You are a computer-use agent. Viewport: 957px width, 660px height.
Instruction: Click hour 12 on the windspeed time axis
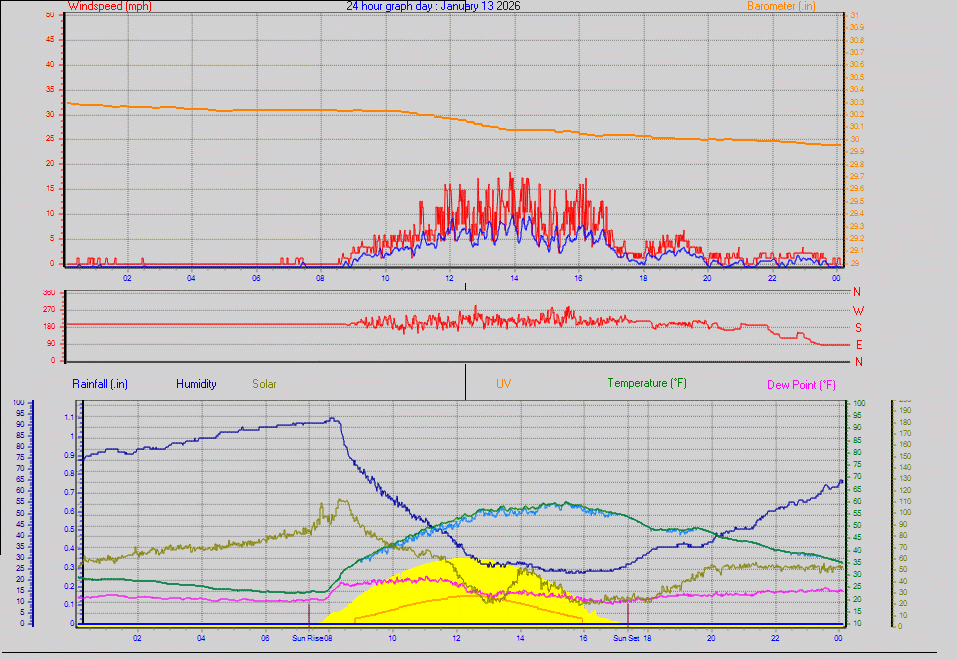449,278
